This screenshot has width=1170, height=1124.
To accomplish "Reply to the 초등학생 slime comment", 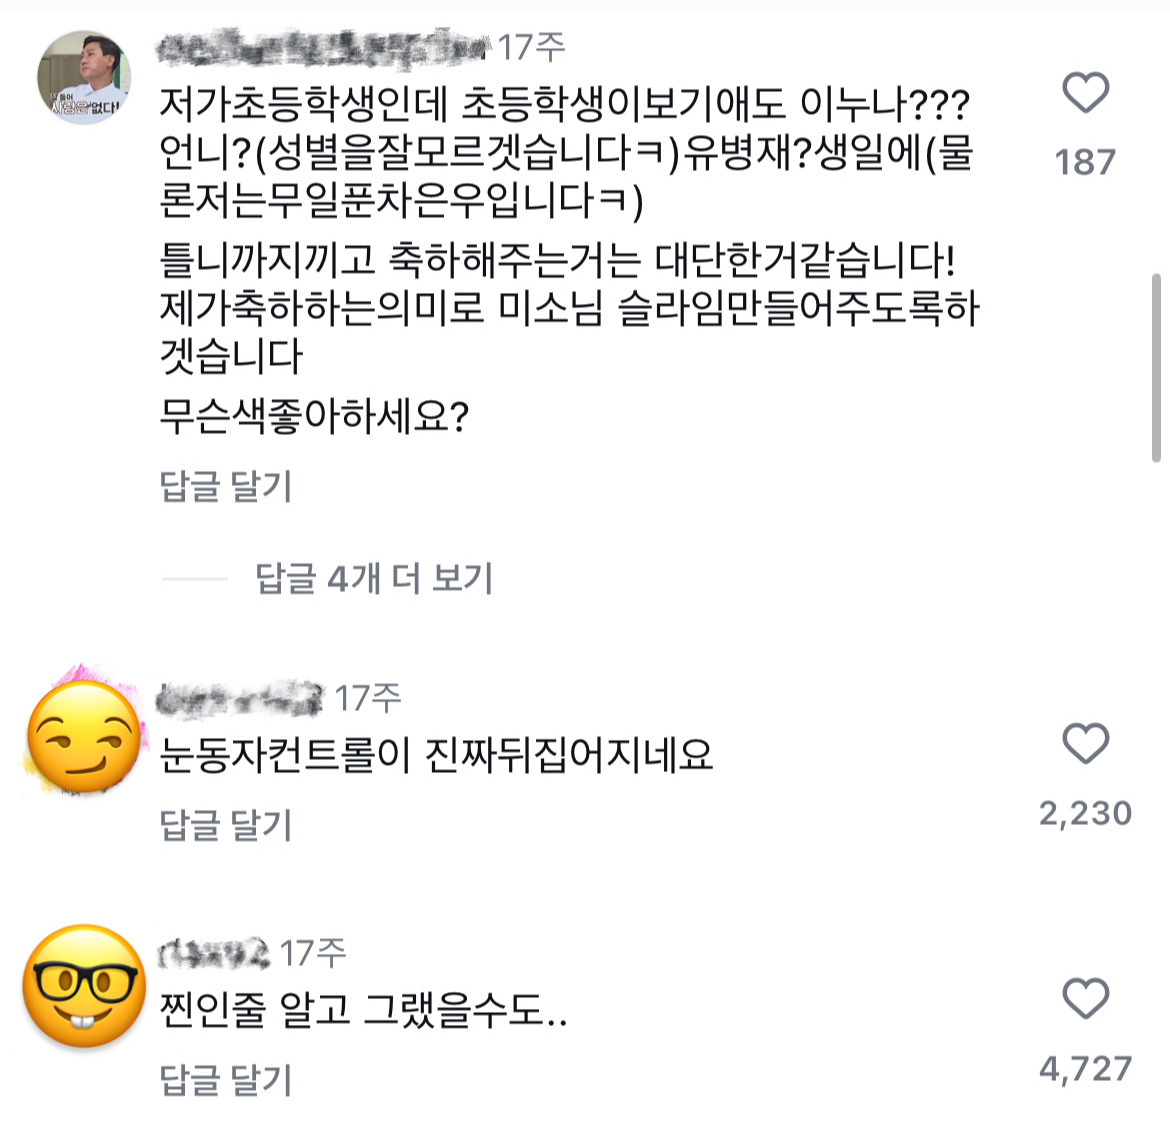I will (x=226, y=487).
